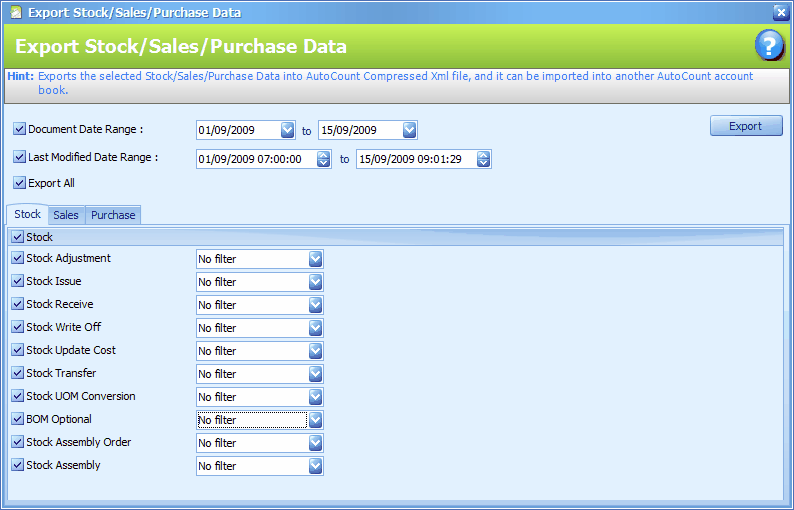Screen dimensions: 794x510
Task: Uncheck Stock Receive checkbox
Action: click(x=17, y=304)
